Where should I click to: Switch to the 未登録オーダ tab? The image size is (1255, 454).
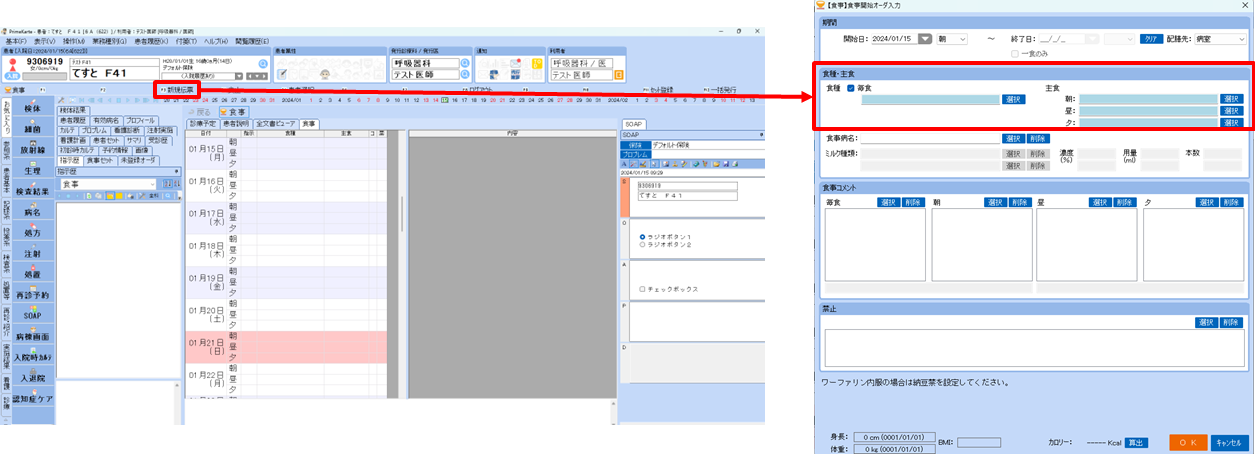coord(137,159)
